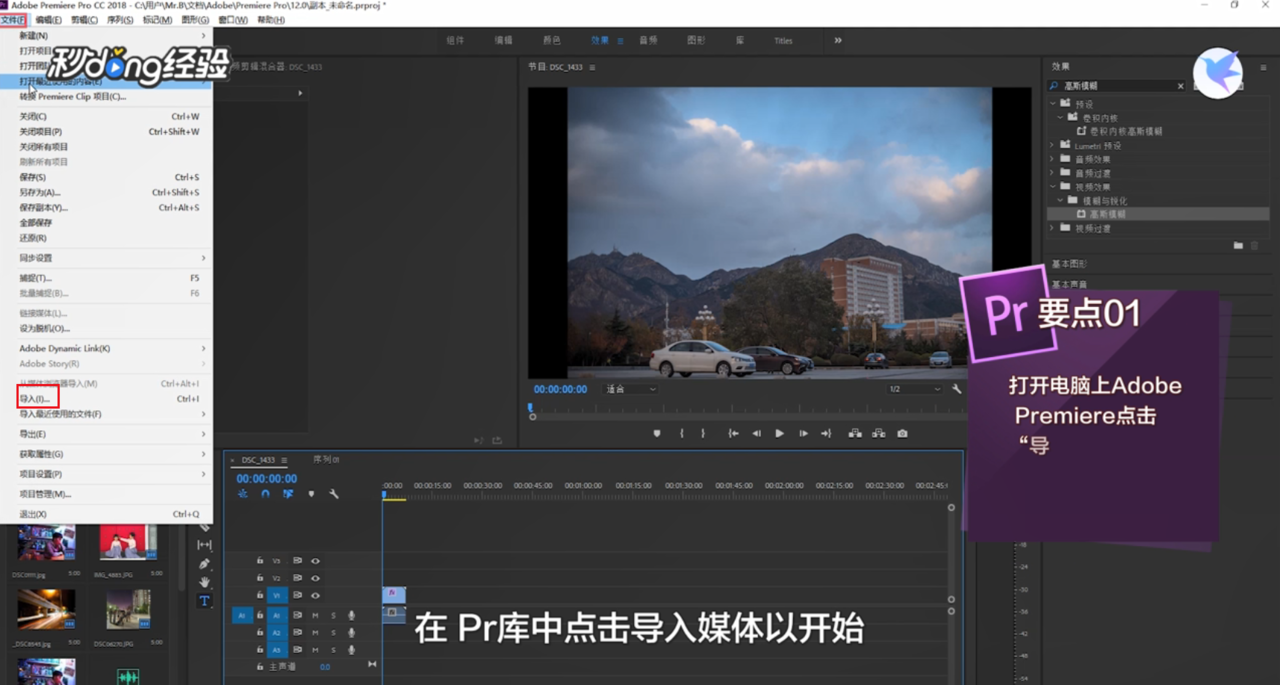Select the Hand tool

pyautogui.click(x=204, y=582)
